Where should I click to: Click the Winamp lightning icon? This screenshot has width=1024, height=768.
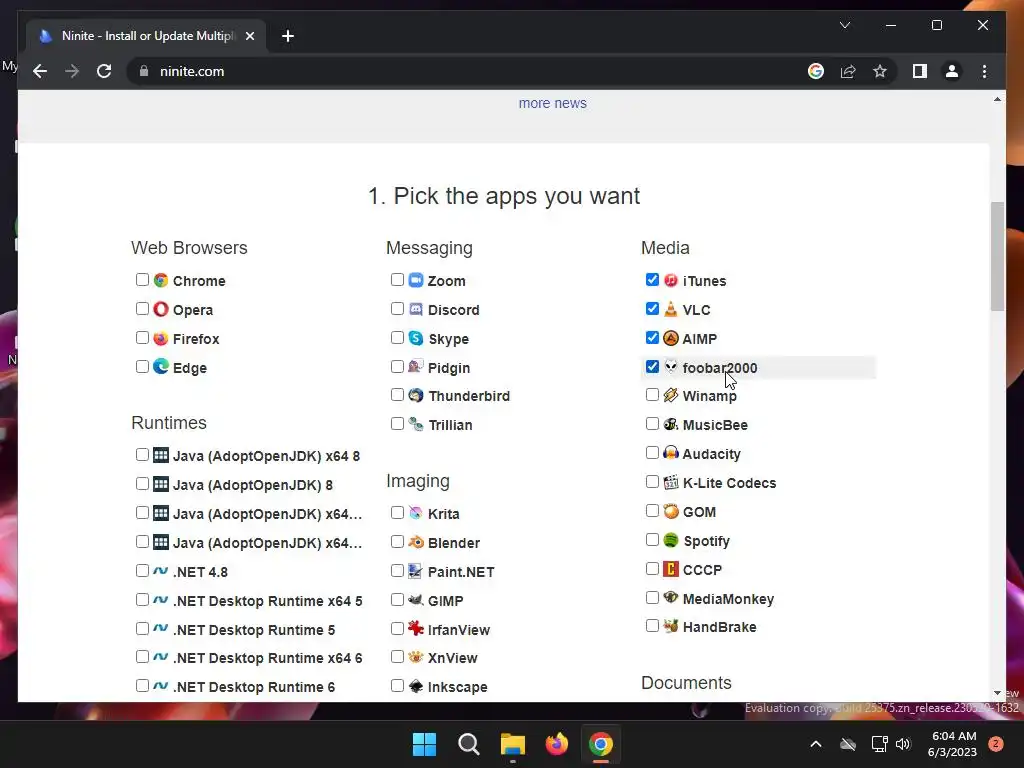tap(671, 395)
